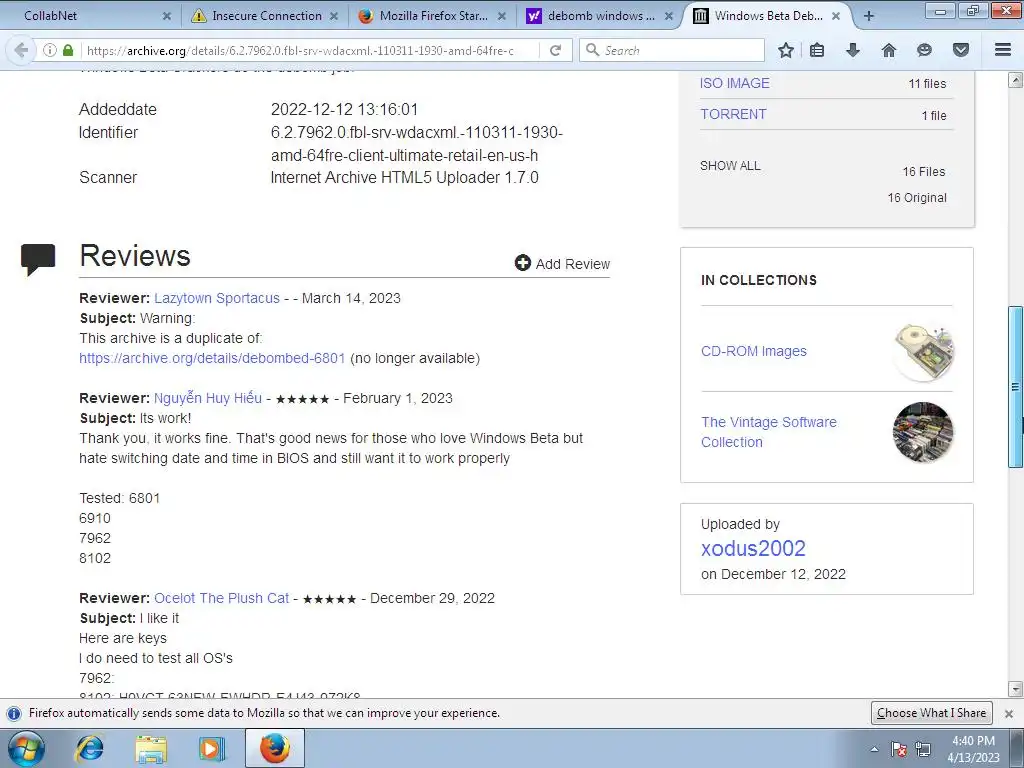Close the Mozilla Firefox Start tab
Image resolution: width=1024 pixels, height=768 pixels.
click(x=502, y=16)
